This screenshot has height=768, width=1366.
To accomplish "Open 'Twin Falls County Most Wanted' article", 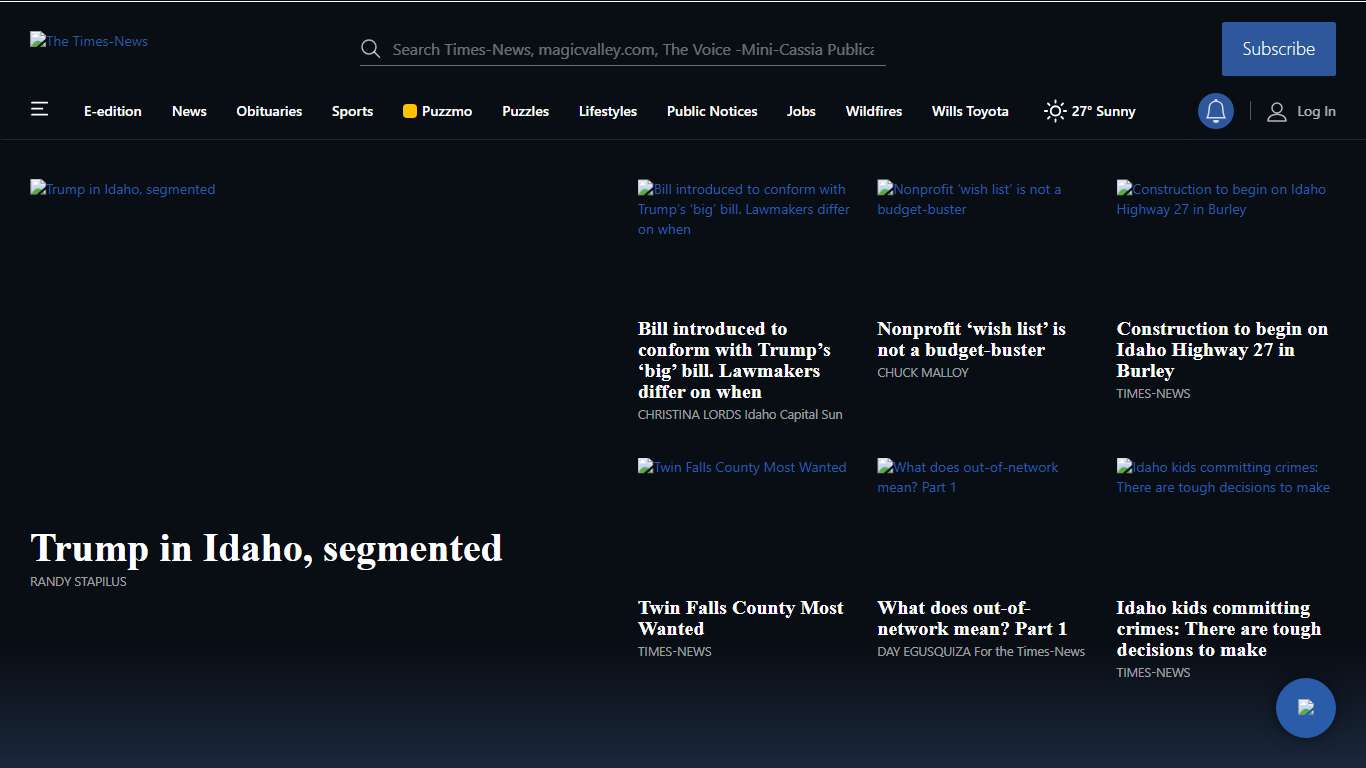I will coord(740,618).
